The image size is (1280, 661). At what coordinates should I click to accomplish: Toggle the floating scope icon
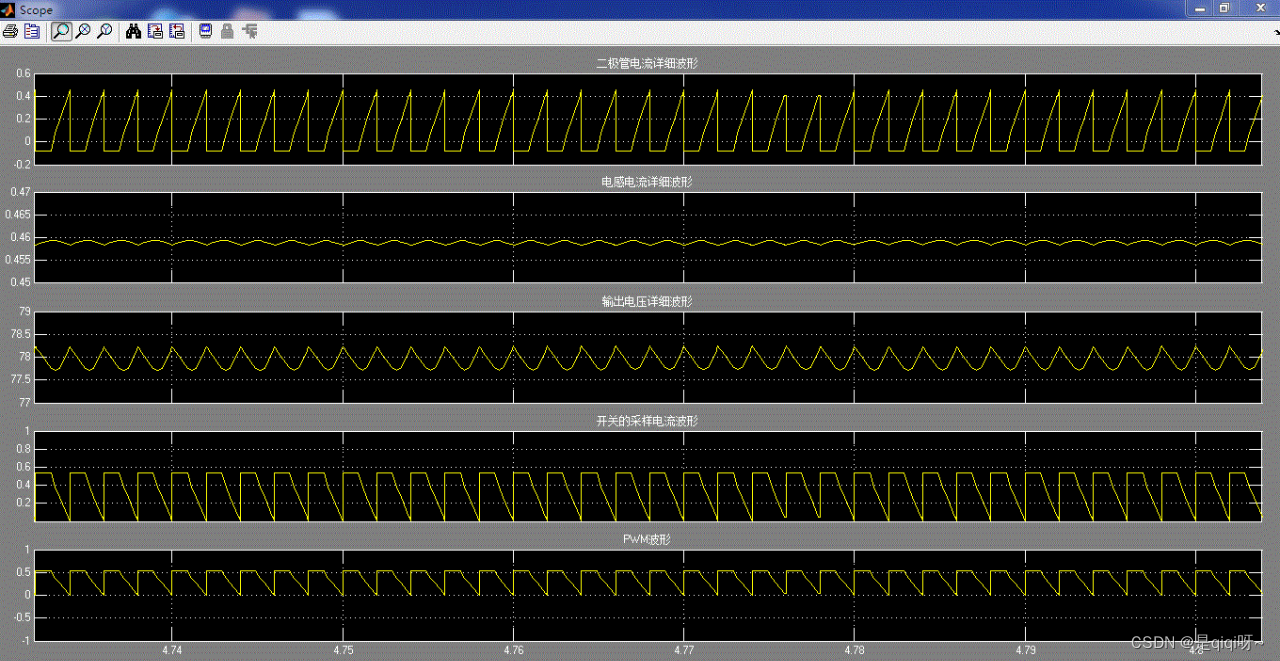205,31
